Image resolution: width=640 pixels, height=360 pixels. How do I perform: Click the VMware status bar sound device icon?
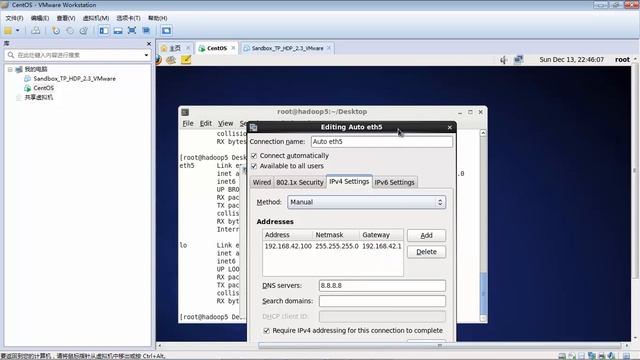click(x=611, y=356)
